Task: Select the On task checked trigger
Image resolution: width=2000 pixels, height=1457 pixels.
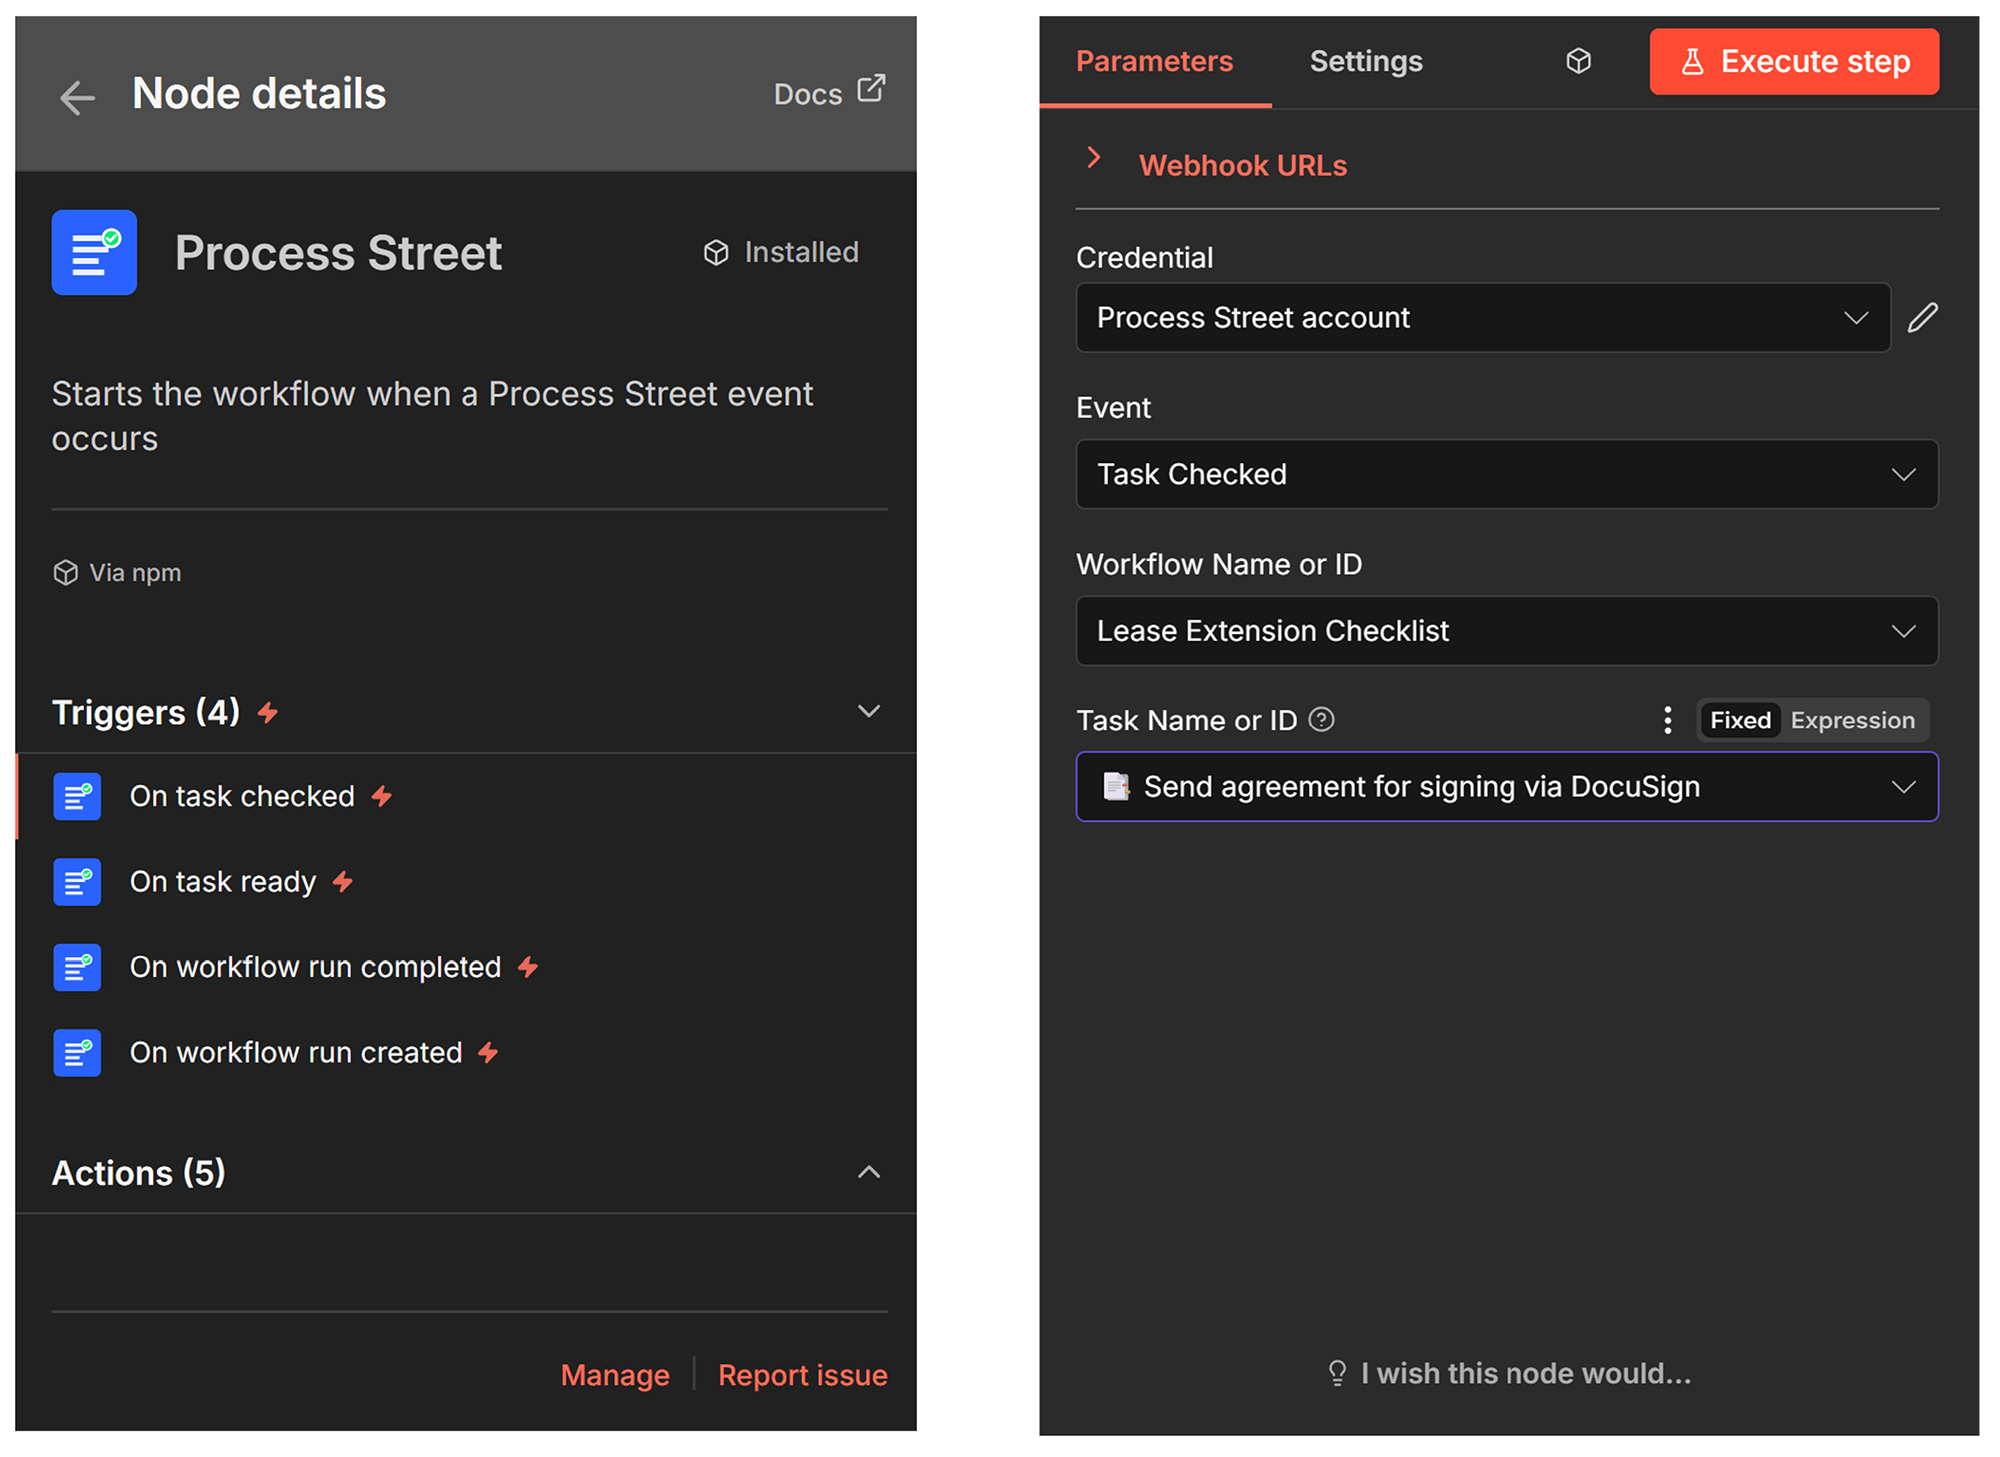Action: click(x=467, y=796)
